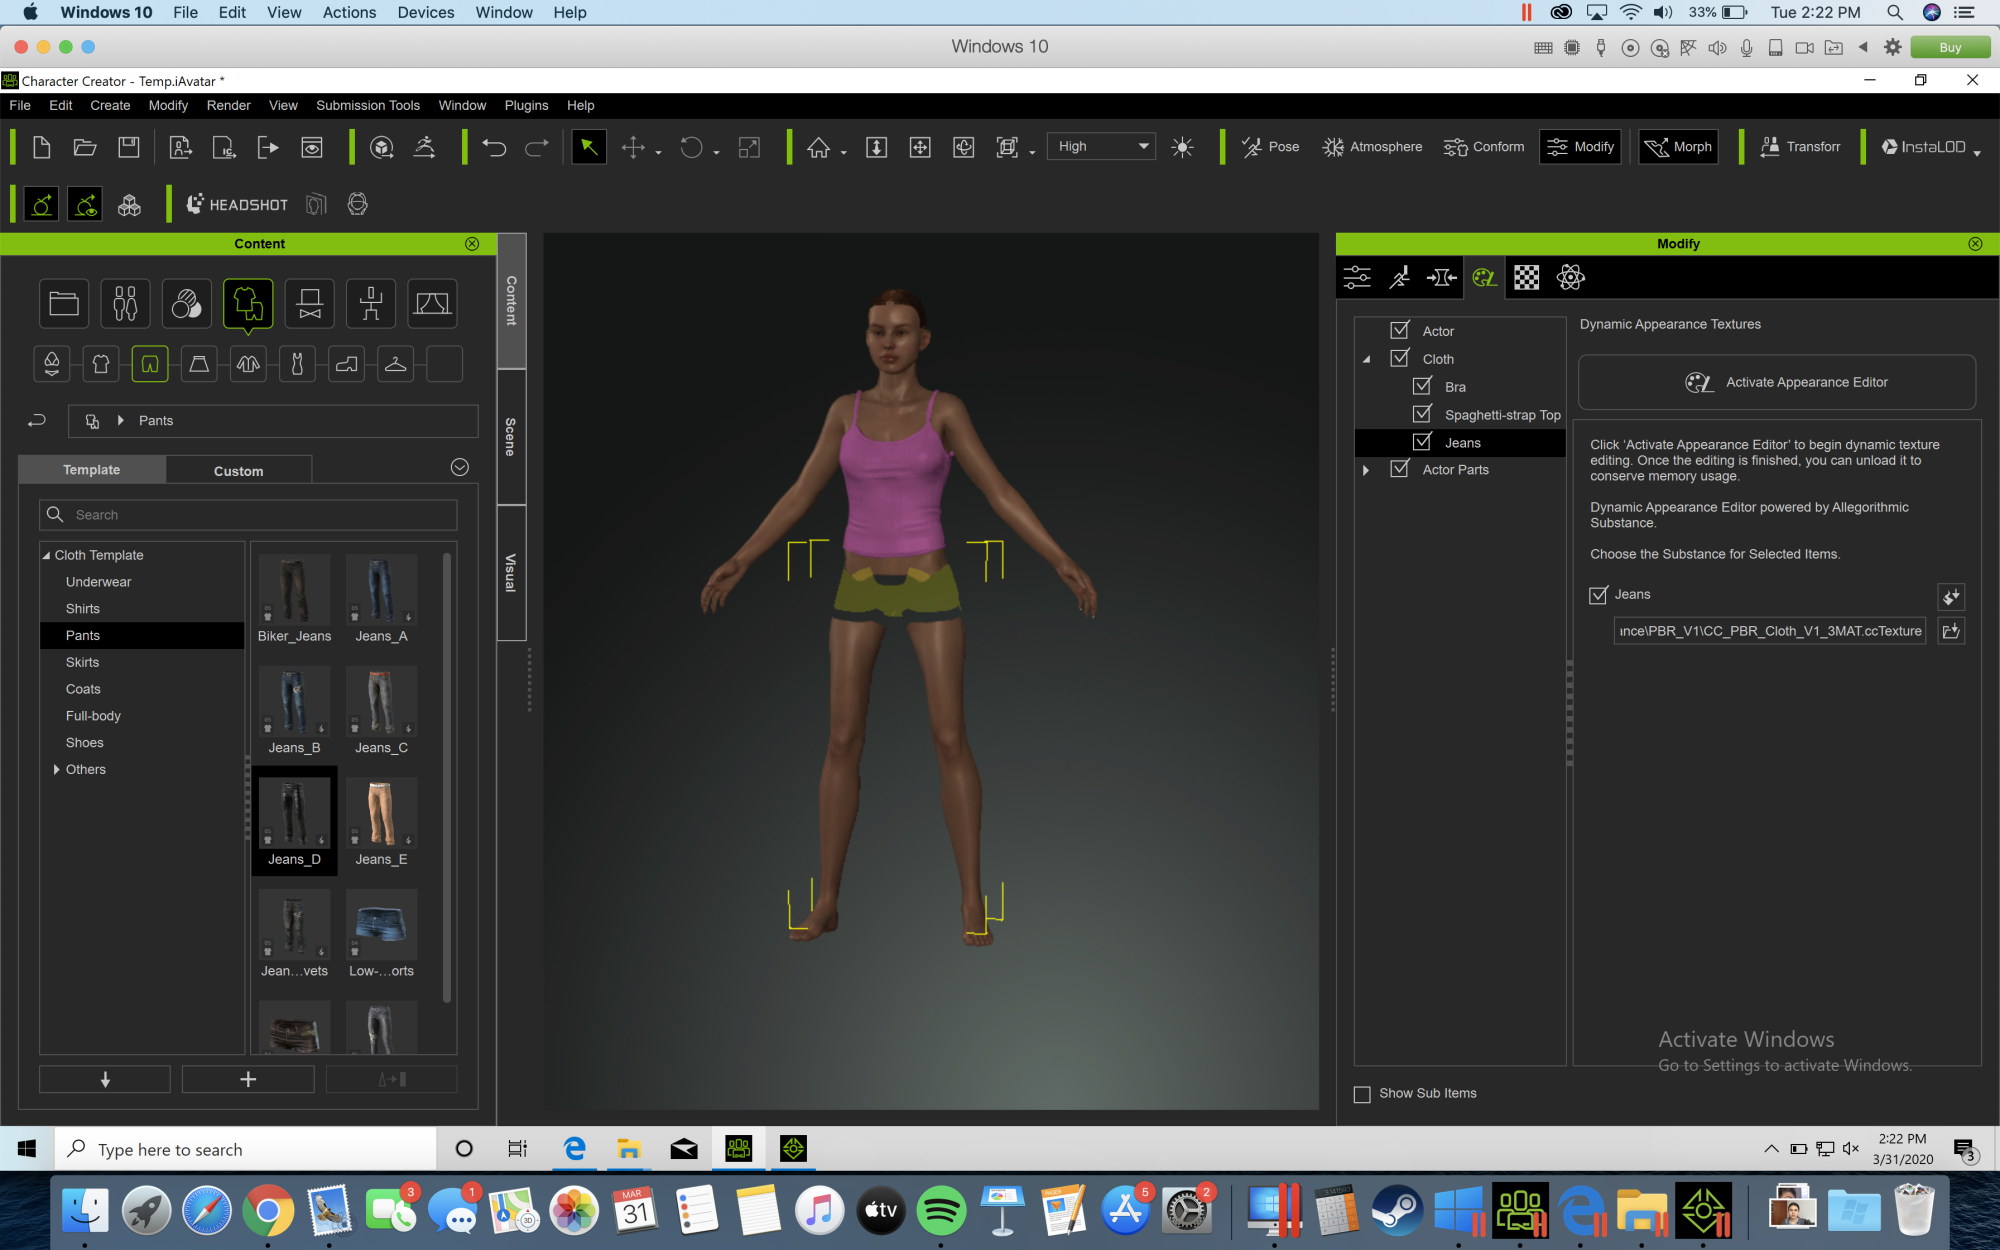Image resolution: width=2000 pixels, height=1250 pixels.
Task: Open the atom physics tab in Modify
Action: pos(1570,277)
